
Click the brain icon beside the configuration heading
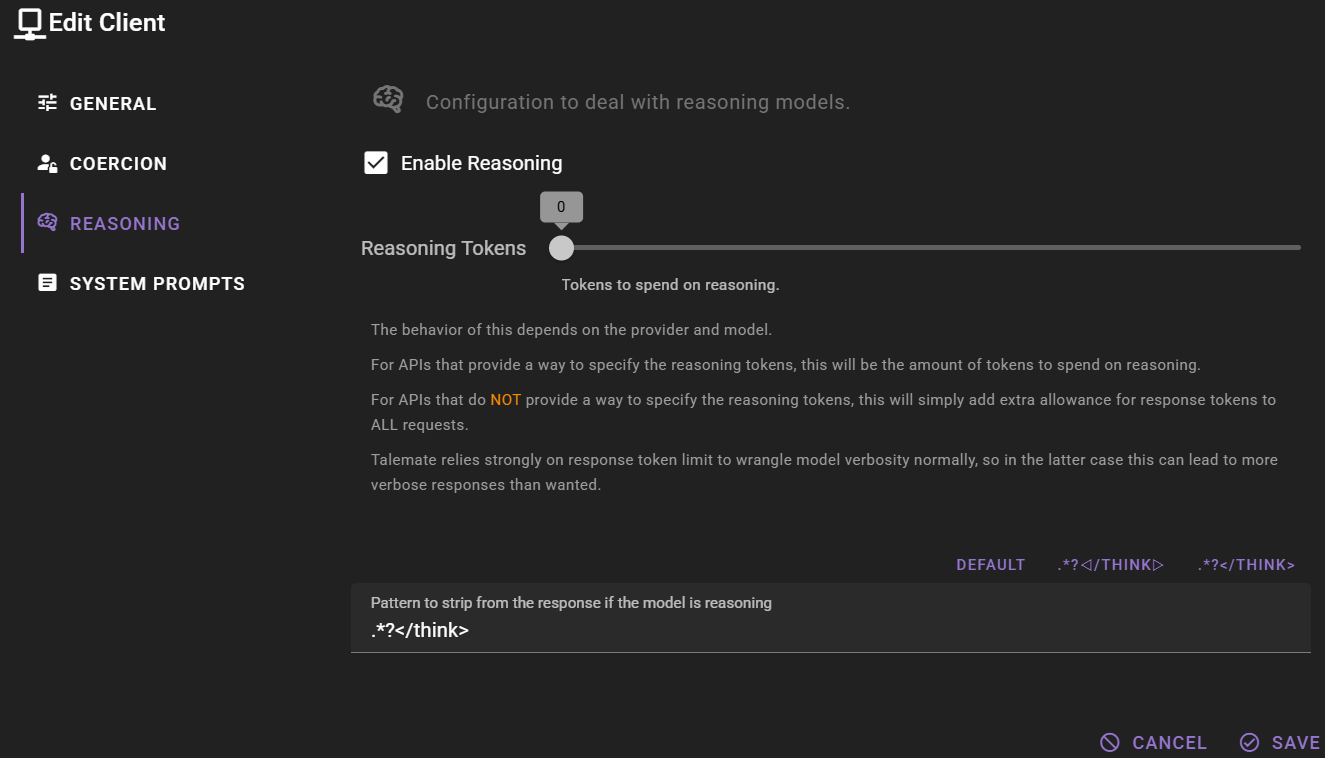click(388, 99)
